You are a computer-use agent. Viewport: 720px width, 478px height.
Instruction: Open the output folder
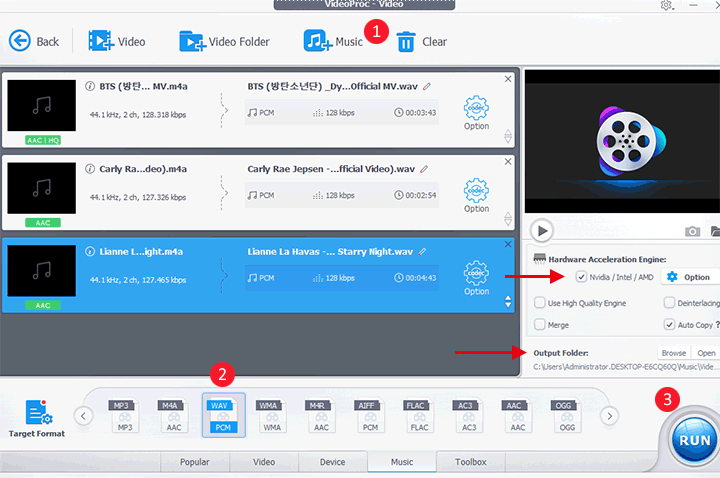coord(706,353)
